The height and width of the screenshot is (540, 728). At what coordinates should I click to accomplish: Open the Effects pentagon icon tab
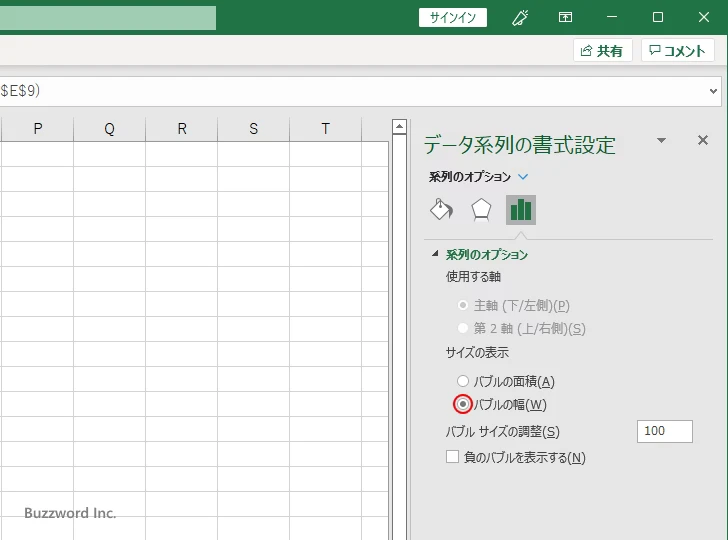[481, 209]
